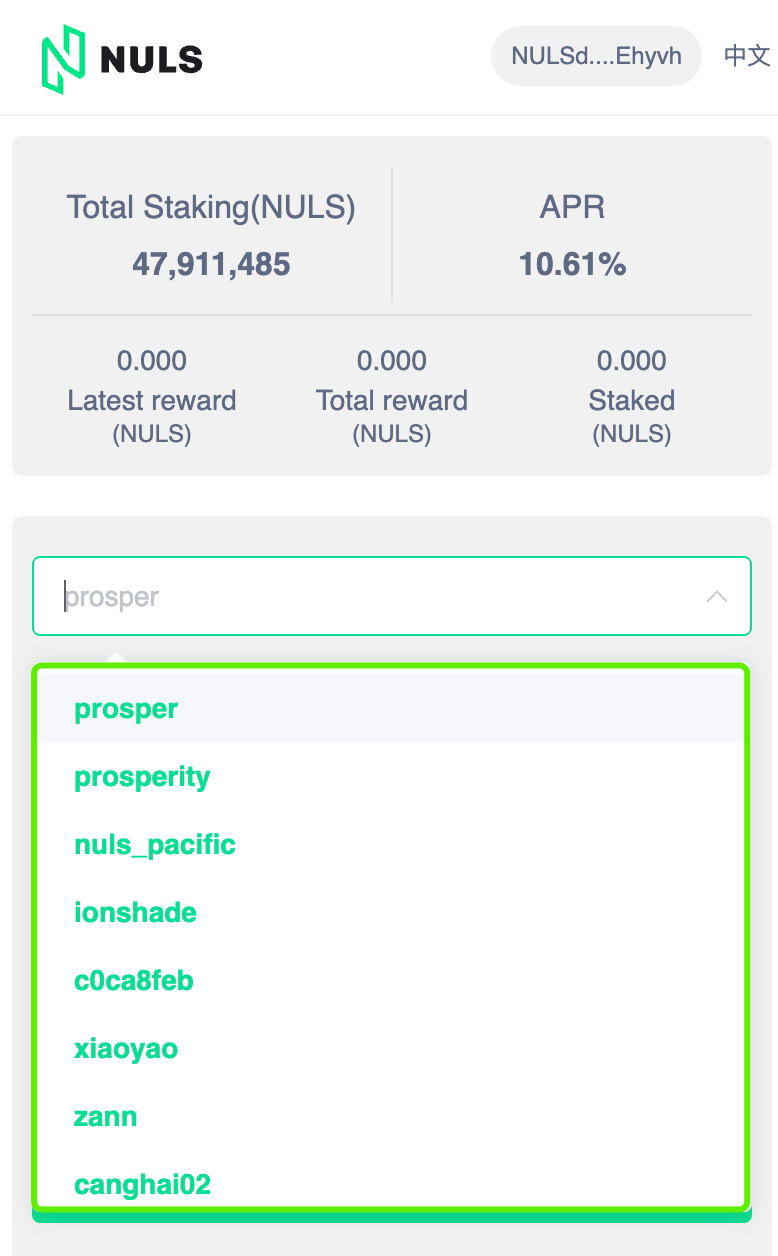
Task: Select the nuls_pacific node entry
Action: pyautogui.click(x=392, y=845)
